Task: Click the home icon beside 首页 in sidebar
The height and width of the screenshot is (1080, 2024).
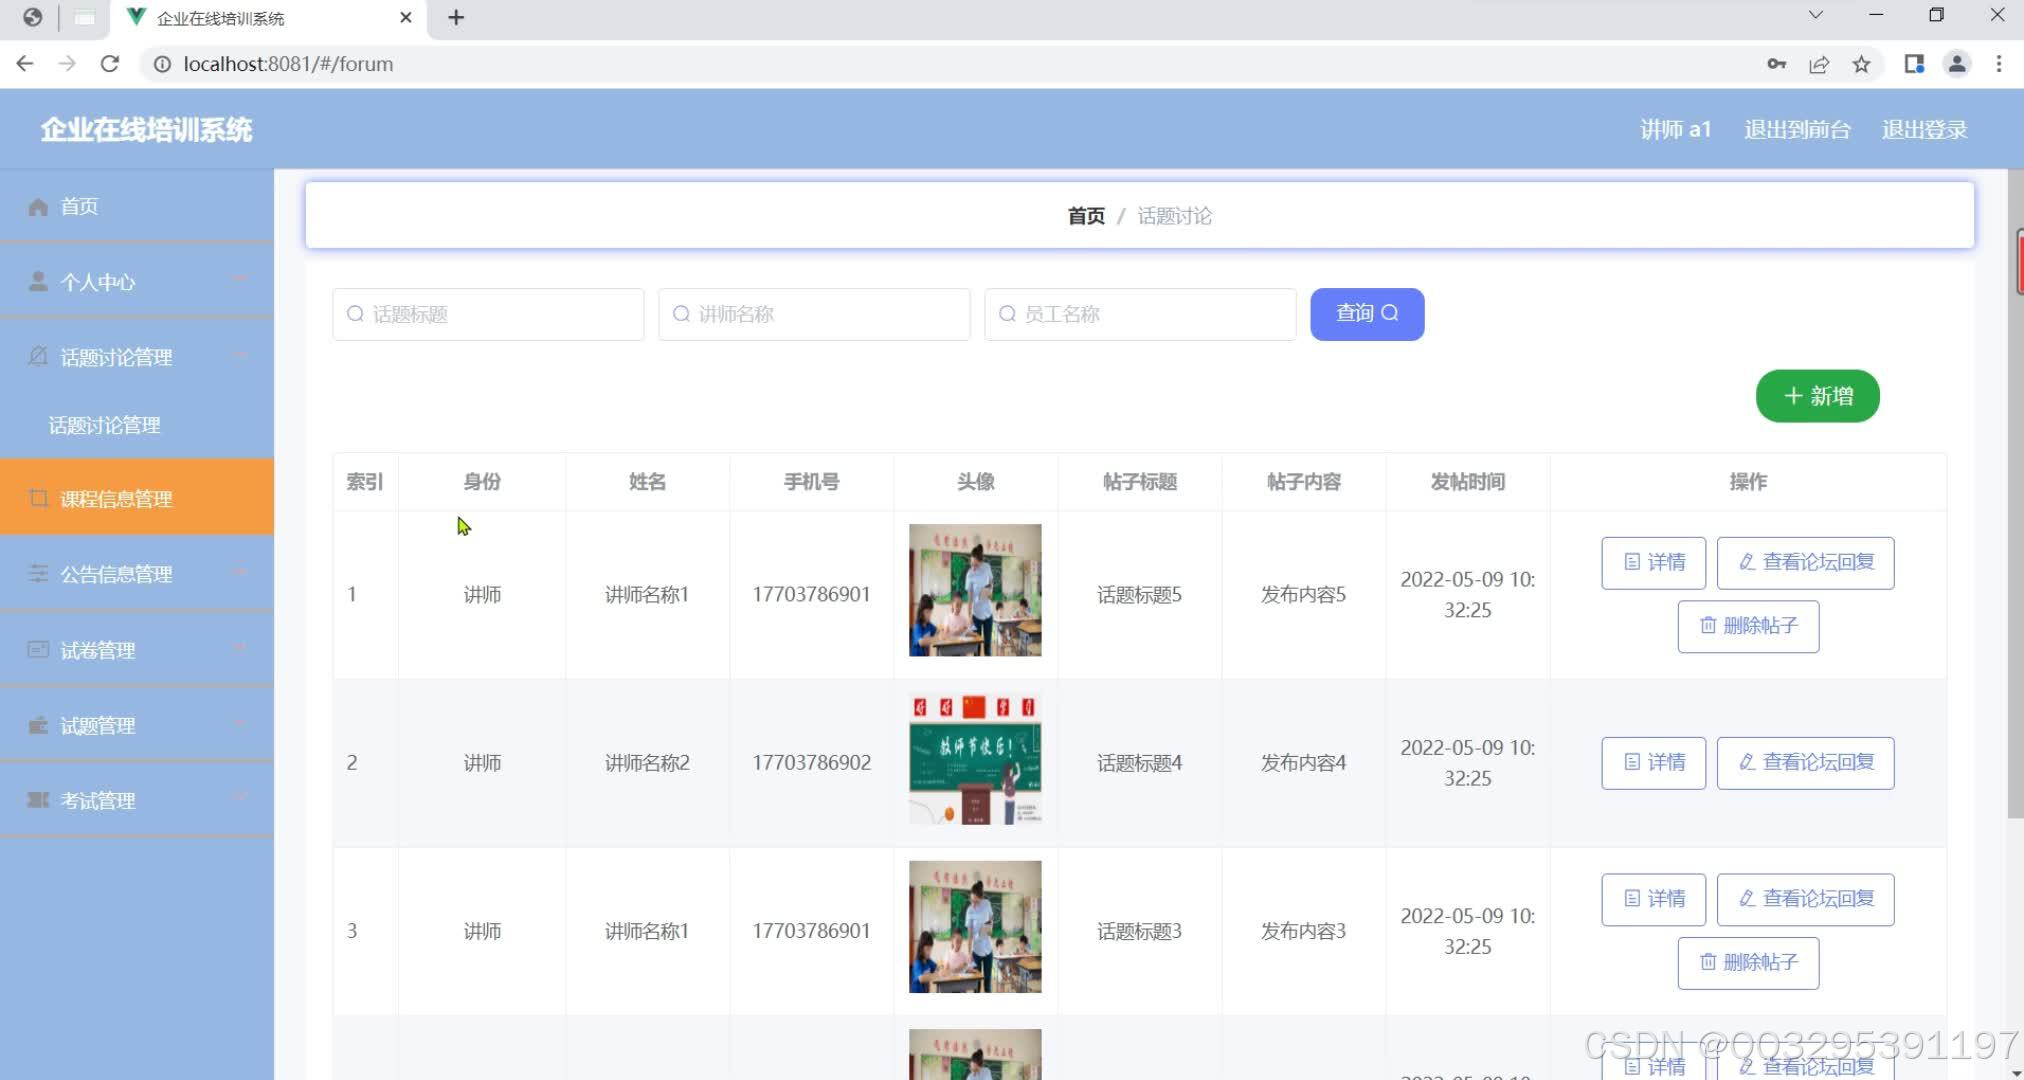Action: pyautogui.click(x=38, y=206)
